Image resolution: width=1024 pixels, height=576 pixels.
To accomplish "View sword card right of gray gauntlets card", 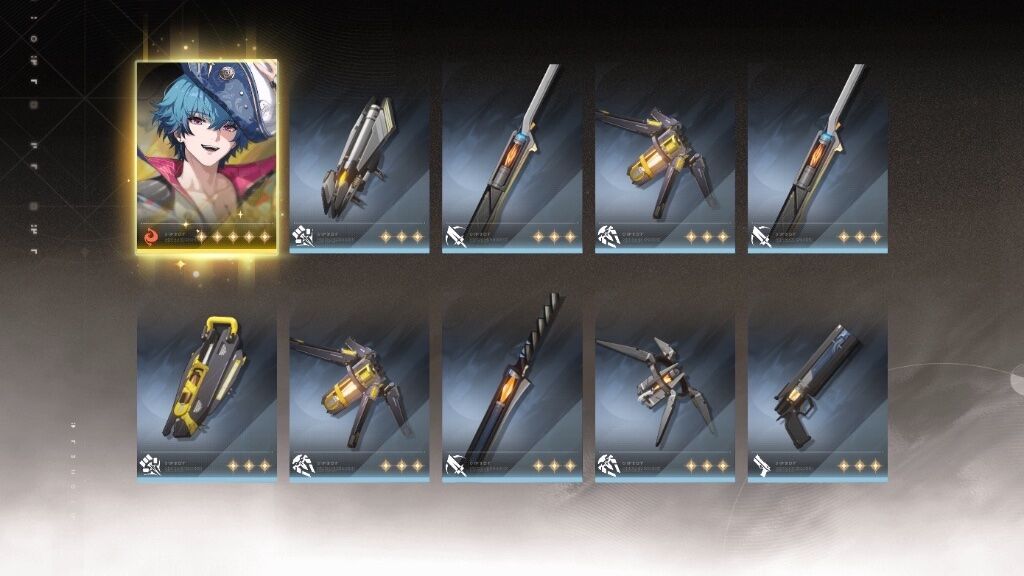I will (x=512, y=157).
